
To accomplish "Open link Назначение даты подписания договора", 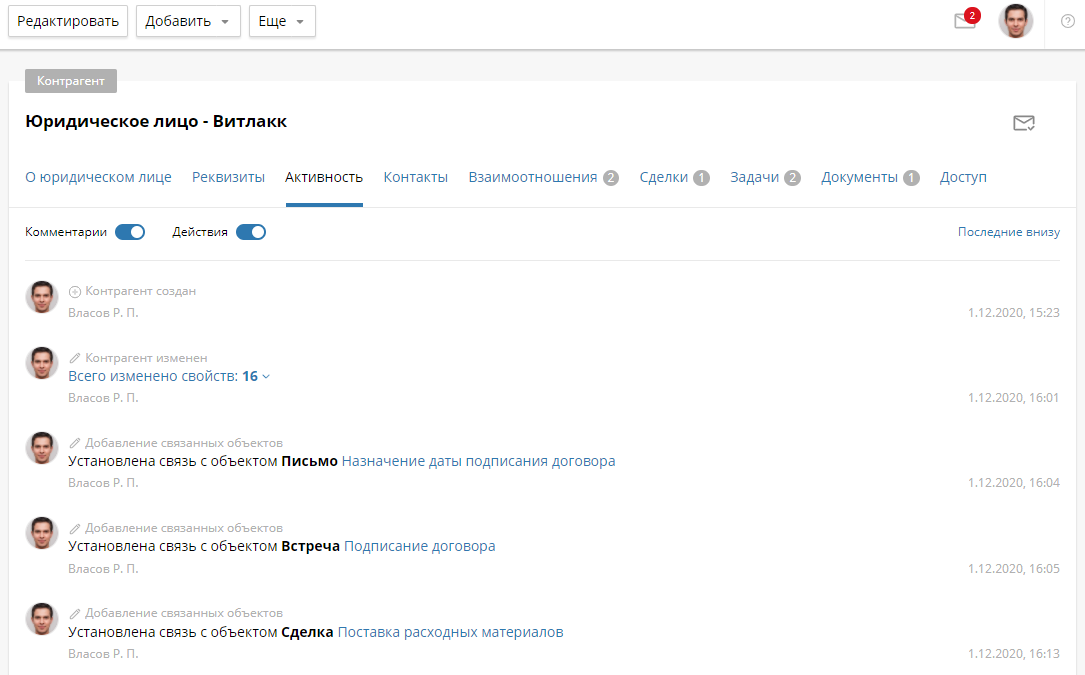I will point(478,461).
